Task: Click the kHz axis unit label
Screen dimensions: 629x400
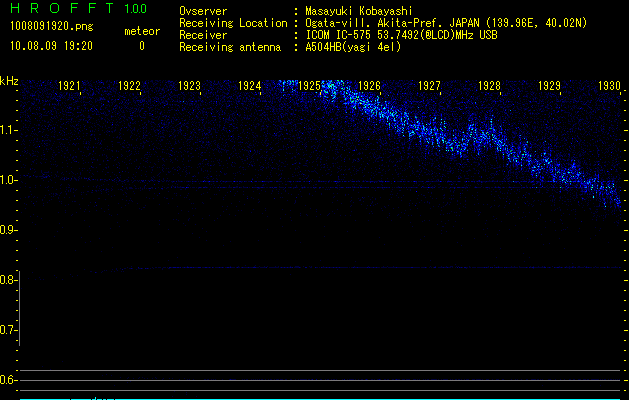Action: [9, 80]
